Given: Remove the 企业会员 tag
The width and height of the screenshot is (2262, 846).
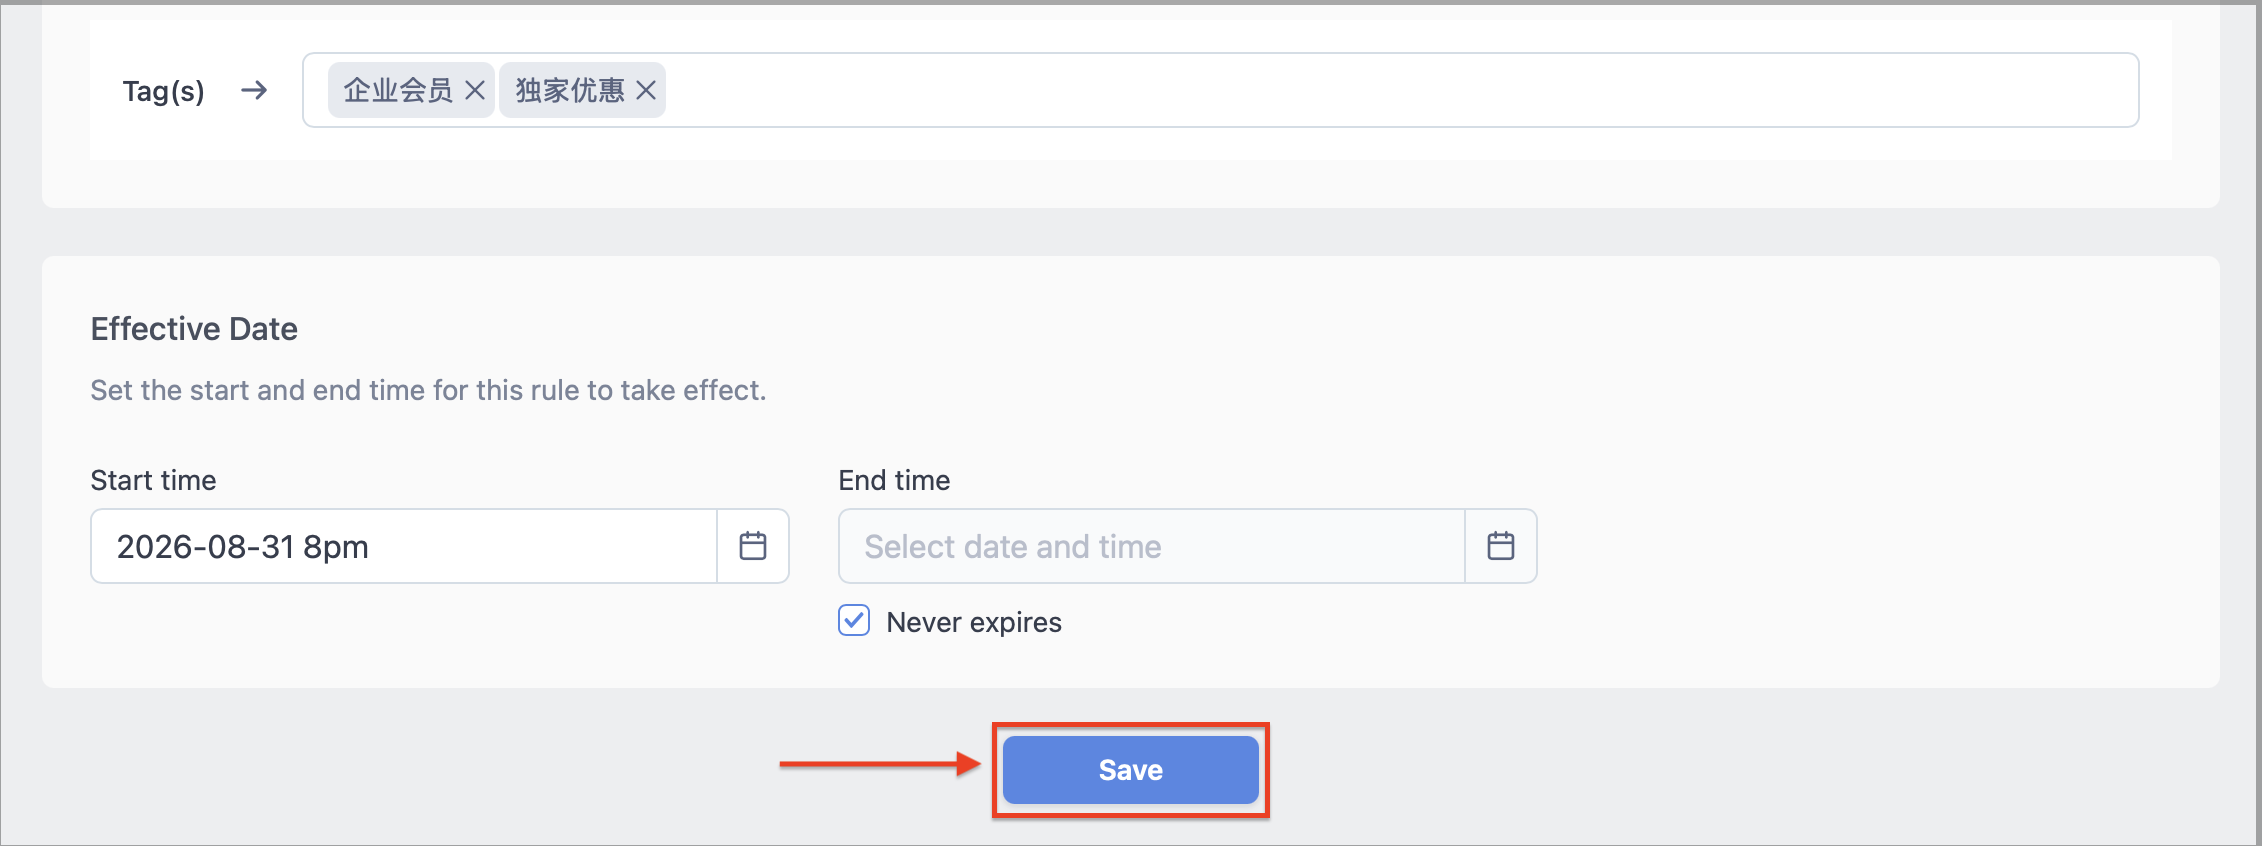Looking at the screenshot, I should coord(475,91).
